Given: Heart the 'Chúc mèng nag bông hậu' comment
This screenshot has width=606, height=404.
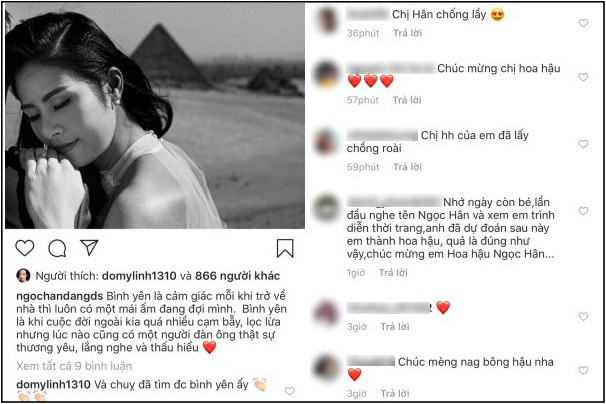Looking at the screenshot, I should click(x=583, y=370).
